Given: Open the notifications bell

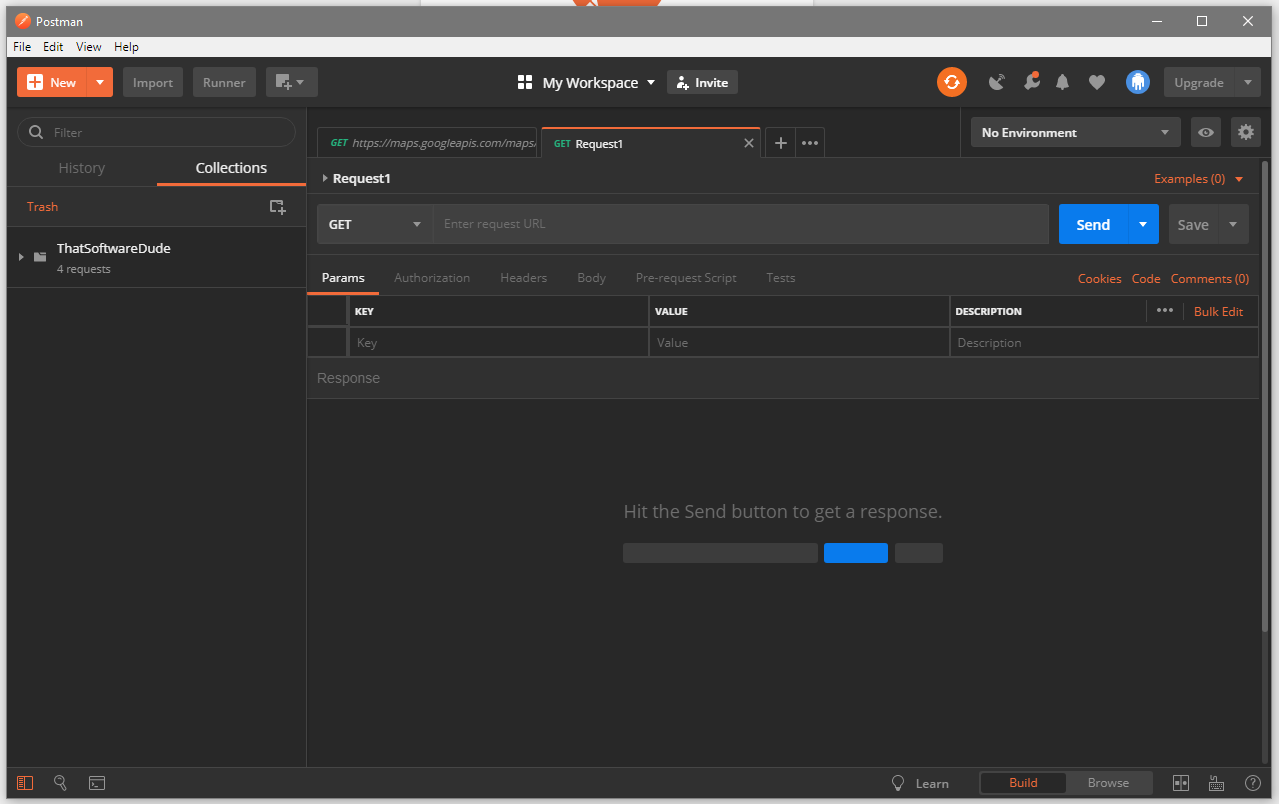Looking at the screenshot, I should click(x=1063, y=82).
